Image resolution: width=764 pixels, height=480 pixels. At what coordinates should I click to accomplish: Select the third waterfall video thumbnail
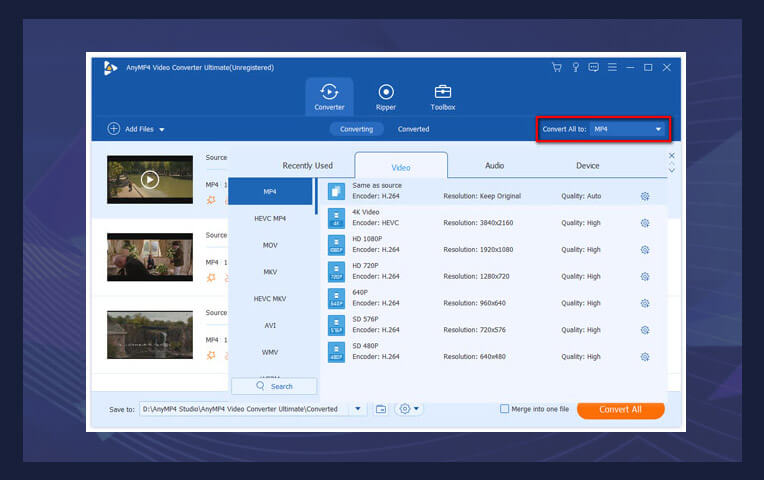tap(150, 335)
